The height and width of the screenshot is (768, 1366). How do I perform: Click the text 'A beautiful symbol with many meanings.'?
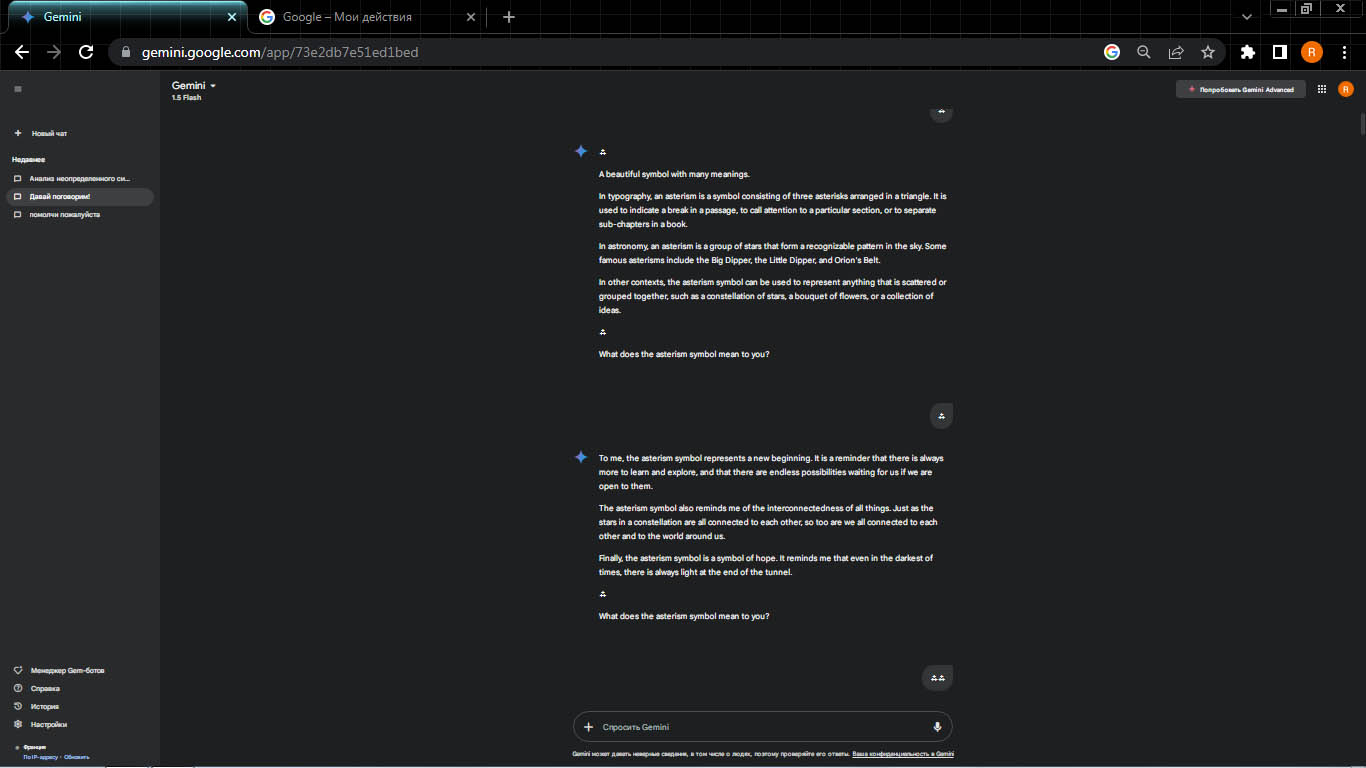674,174
